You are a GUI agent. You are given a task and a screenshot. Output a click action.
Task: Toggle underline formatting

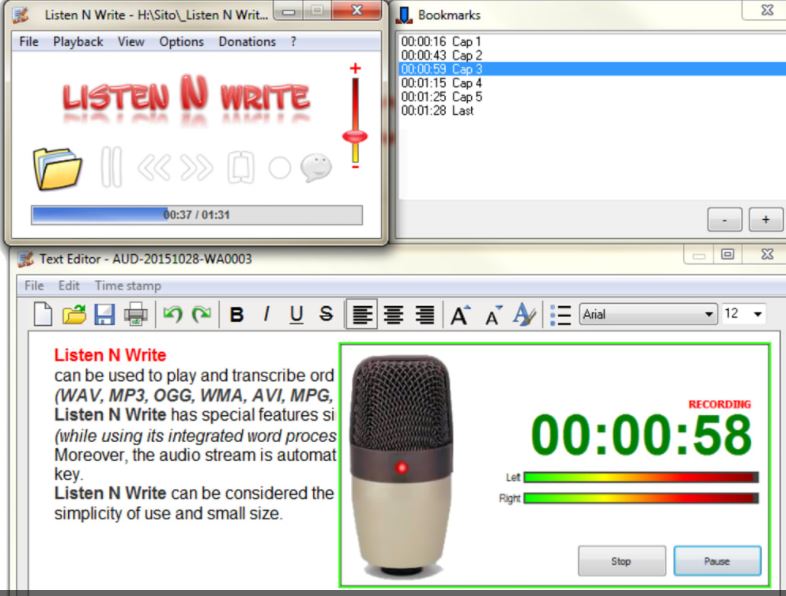[296, 315]
